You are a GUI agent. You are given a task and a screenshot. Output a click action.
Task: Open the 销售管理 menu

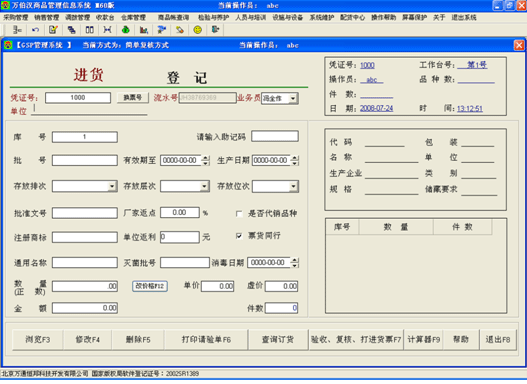[x=46, y=17]
